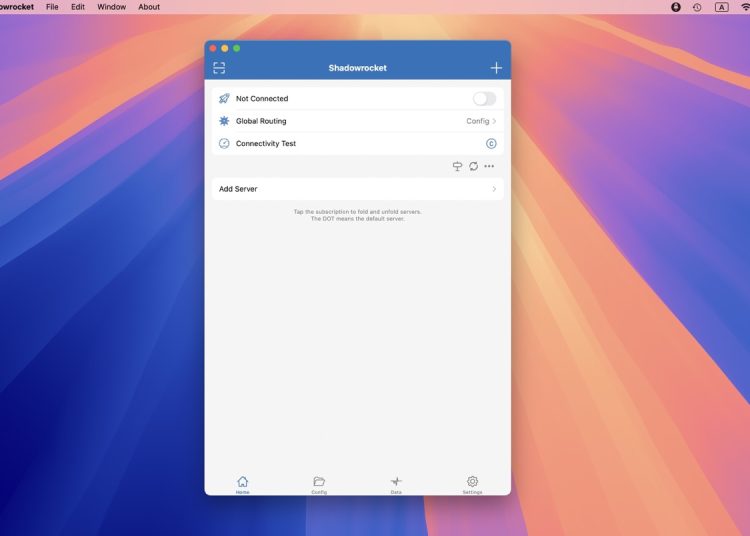The image size is (750, 536).
Task: Switch to the Data tab
Action: coord(396,484)
